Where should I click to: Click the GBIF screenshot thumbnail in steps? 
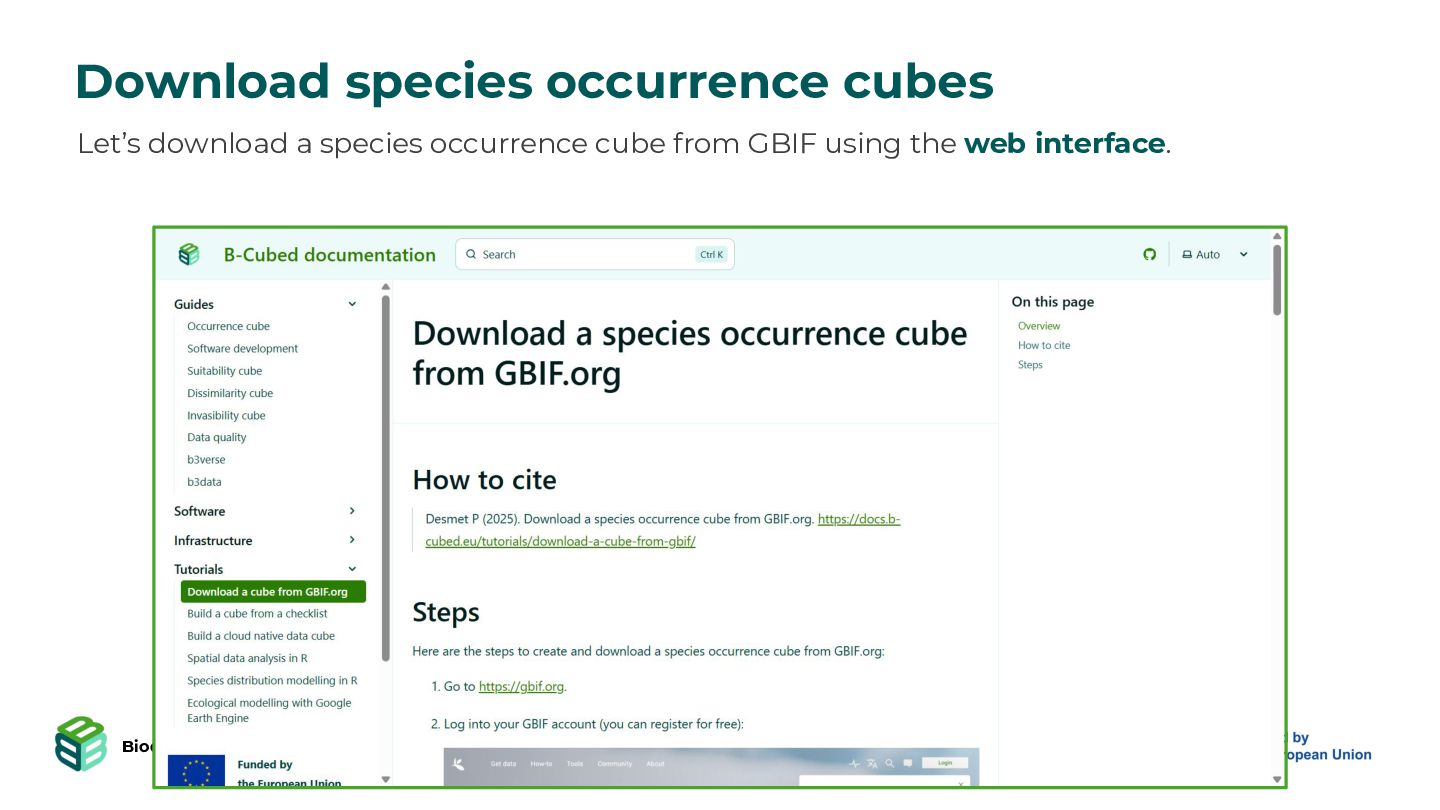pos(711,767)
